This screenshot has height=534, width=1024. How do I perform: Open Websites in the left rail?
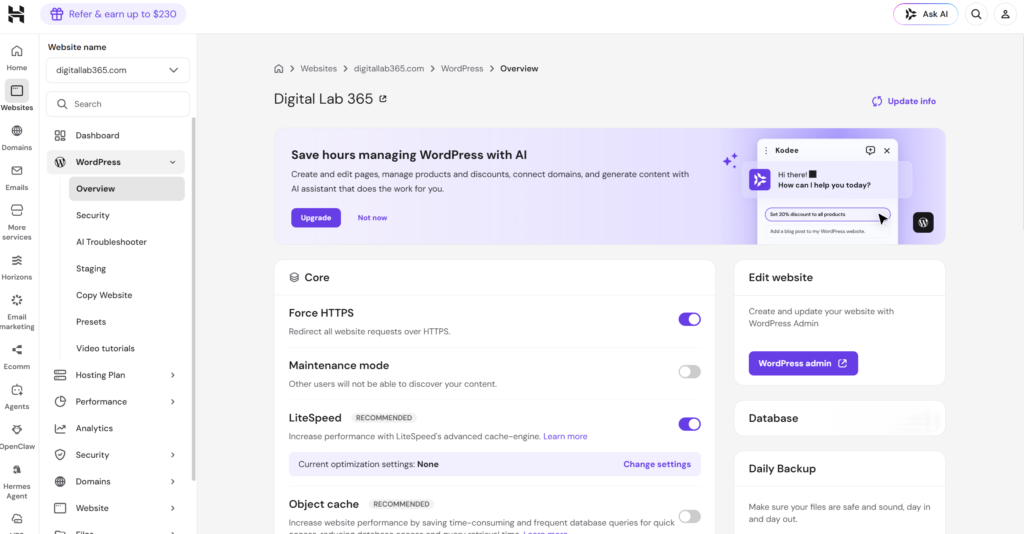pos(16,97)
